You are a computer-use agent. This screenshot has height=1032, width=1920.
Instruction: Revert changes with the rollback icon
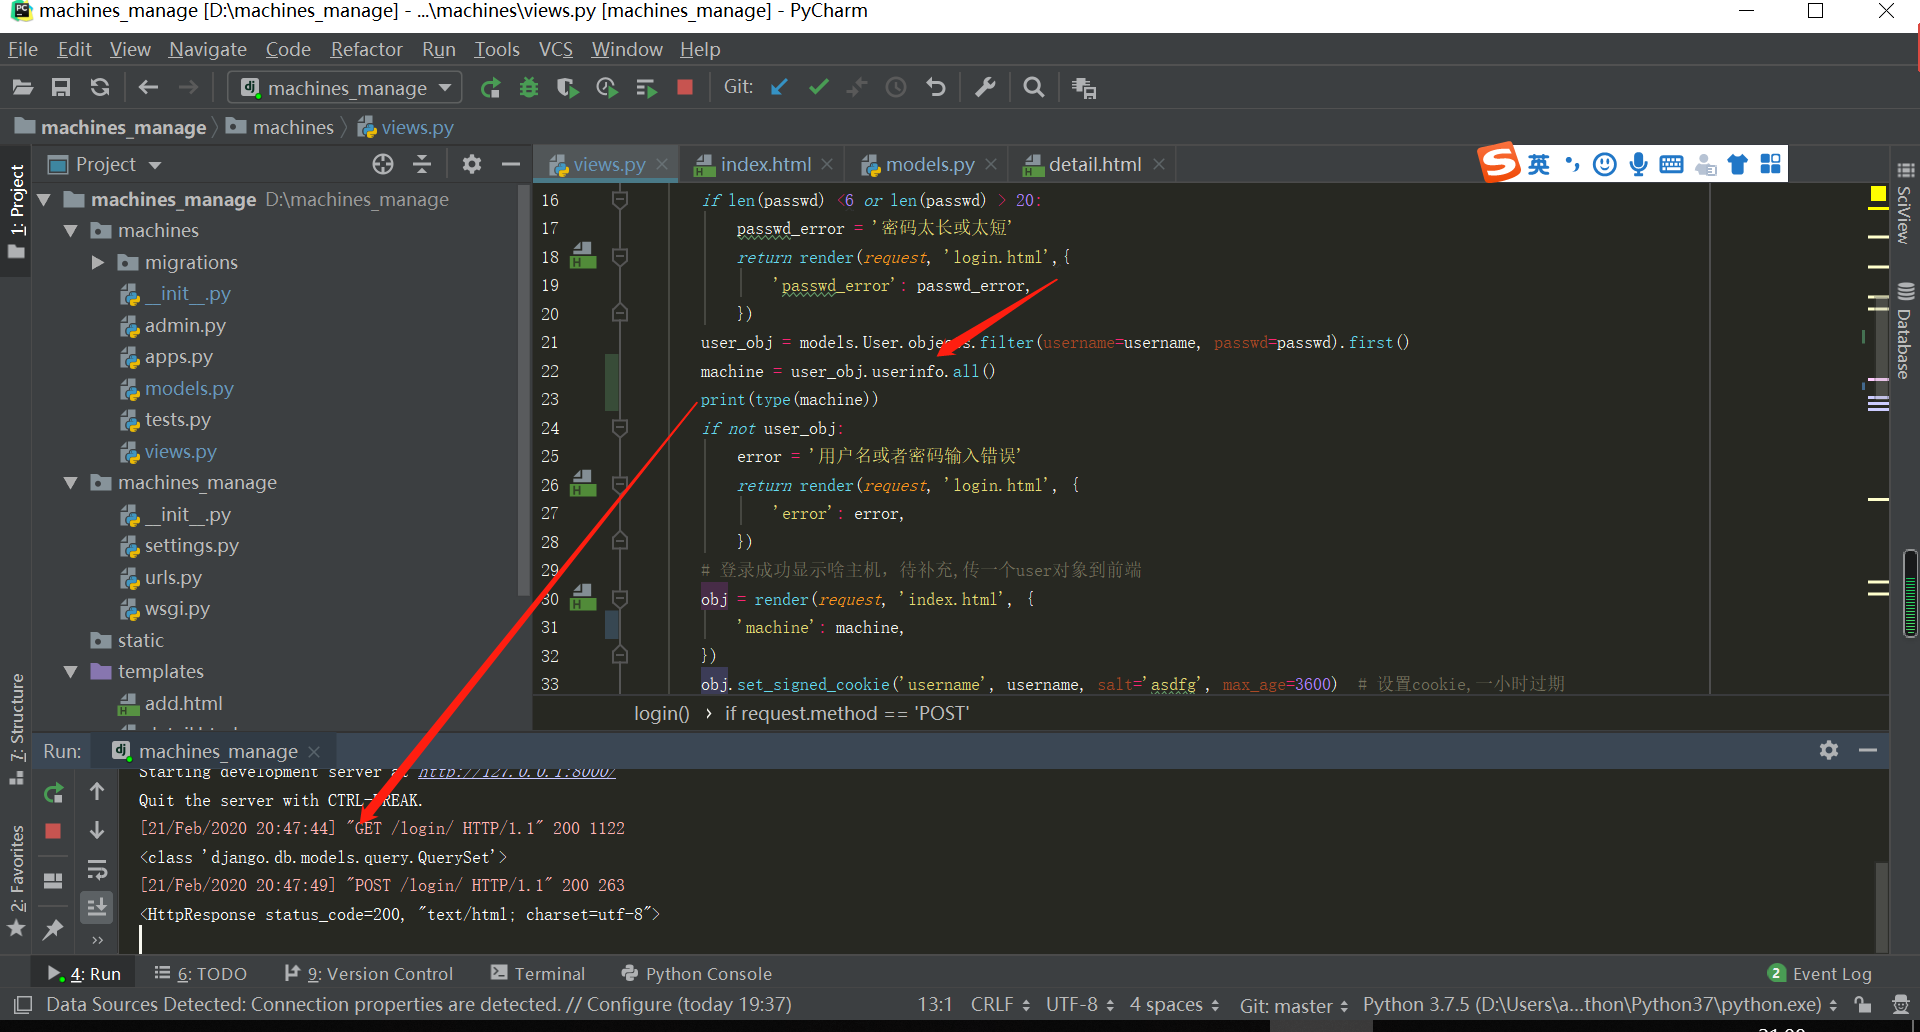pyautogui.click(x=936, y=88)
